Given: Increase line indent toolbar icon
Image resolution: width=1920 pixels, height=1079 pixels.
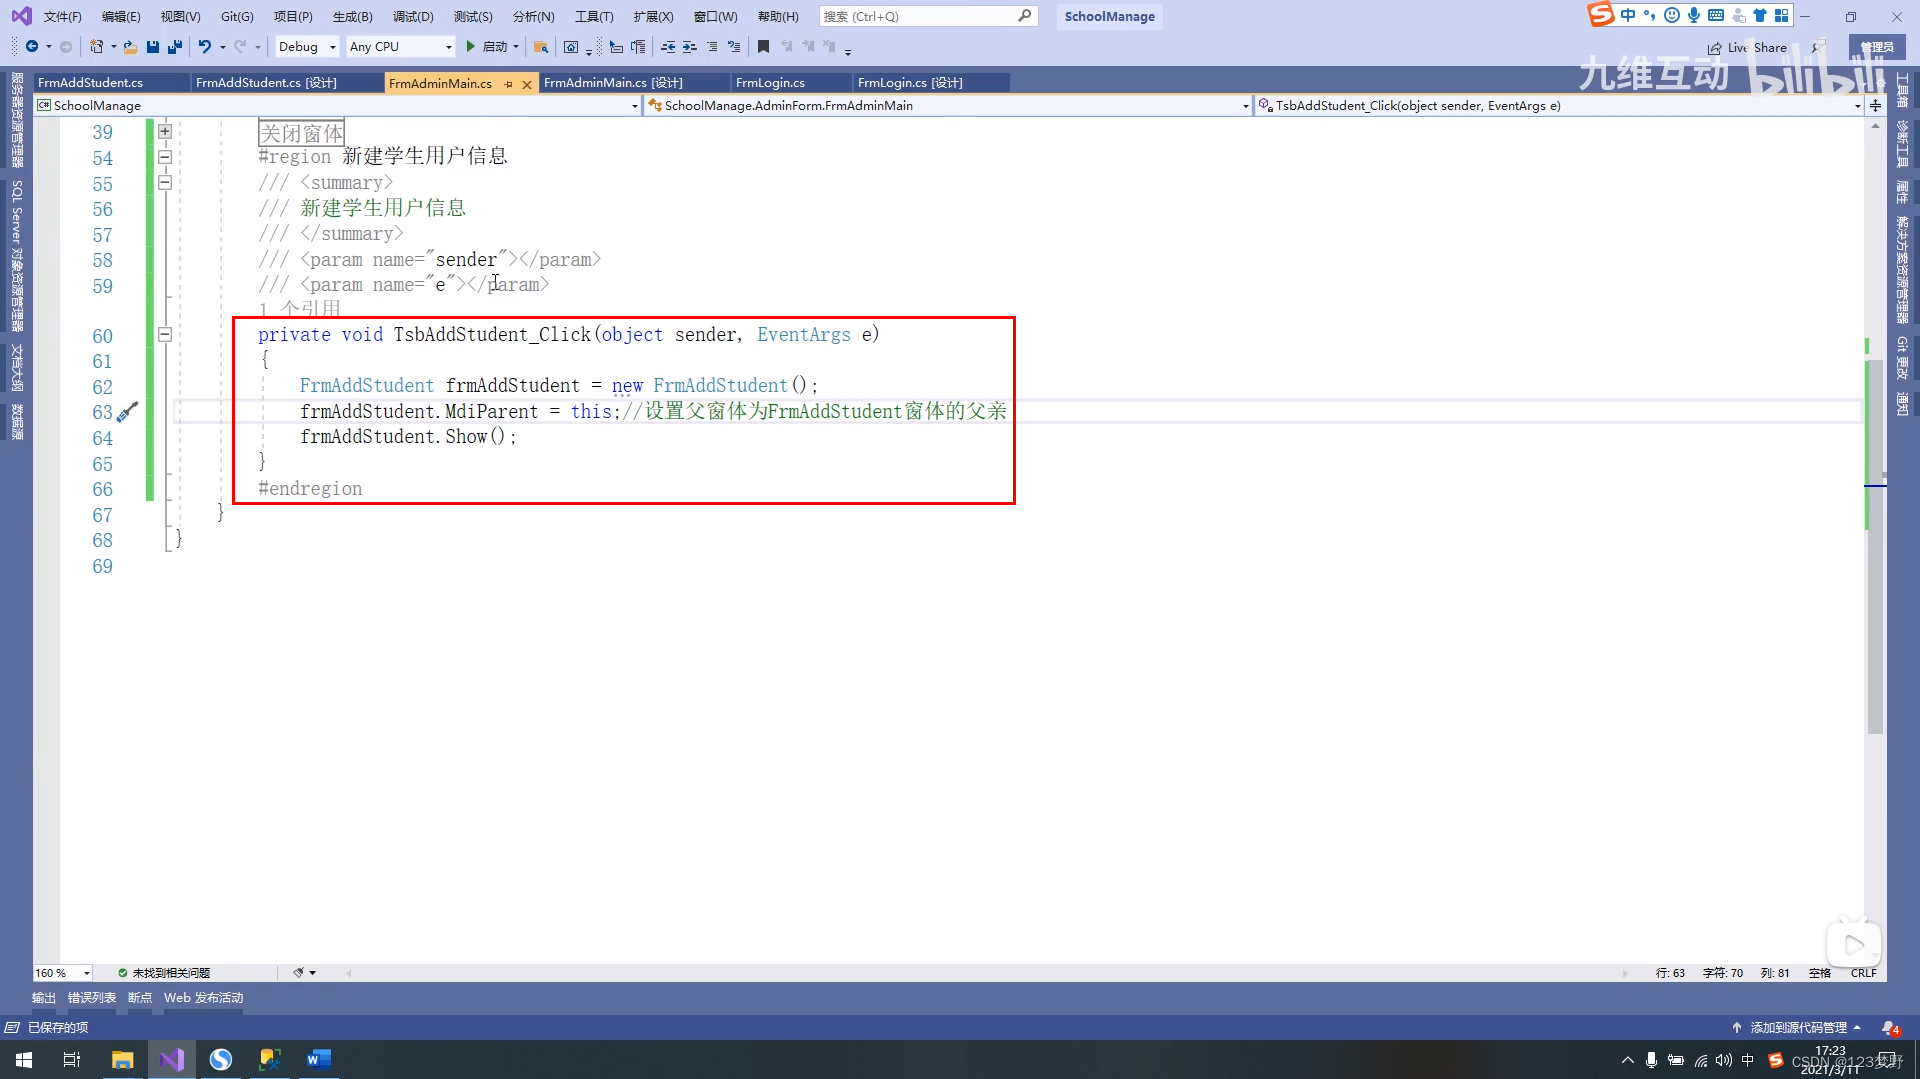Looking at the screenshot, I should [690, 46].
